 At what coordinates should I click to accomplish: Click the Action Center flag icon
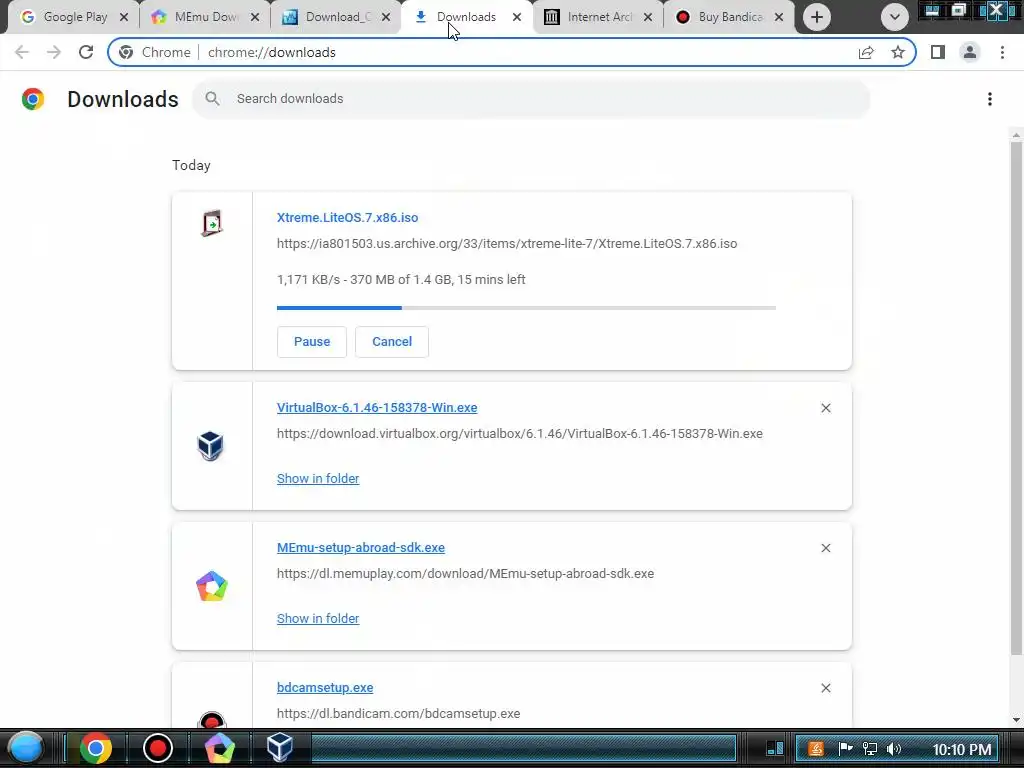point(844,749)
